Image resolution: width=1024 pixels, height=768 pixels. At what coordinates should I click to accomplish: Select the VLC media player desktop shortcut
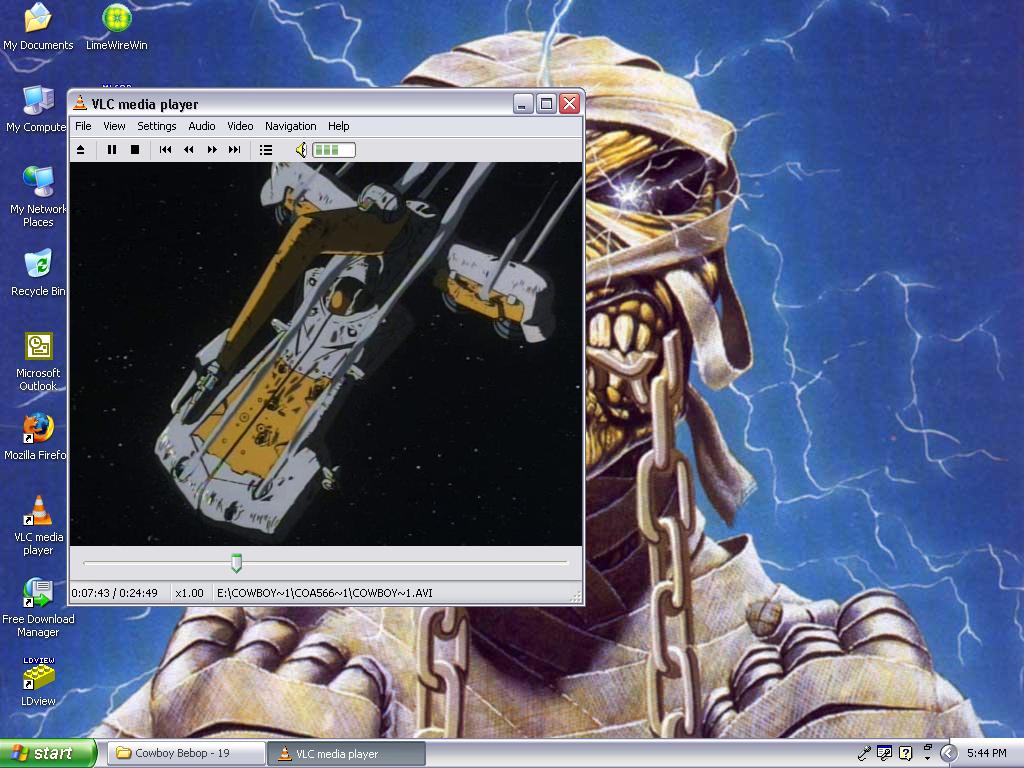pyautogui.click(x=39, y=526)
